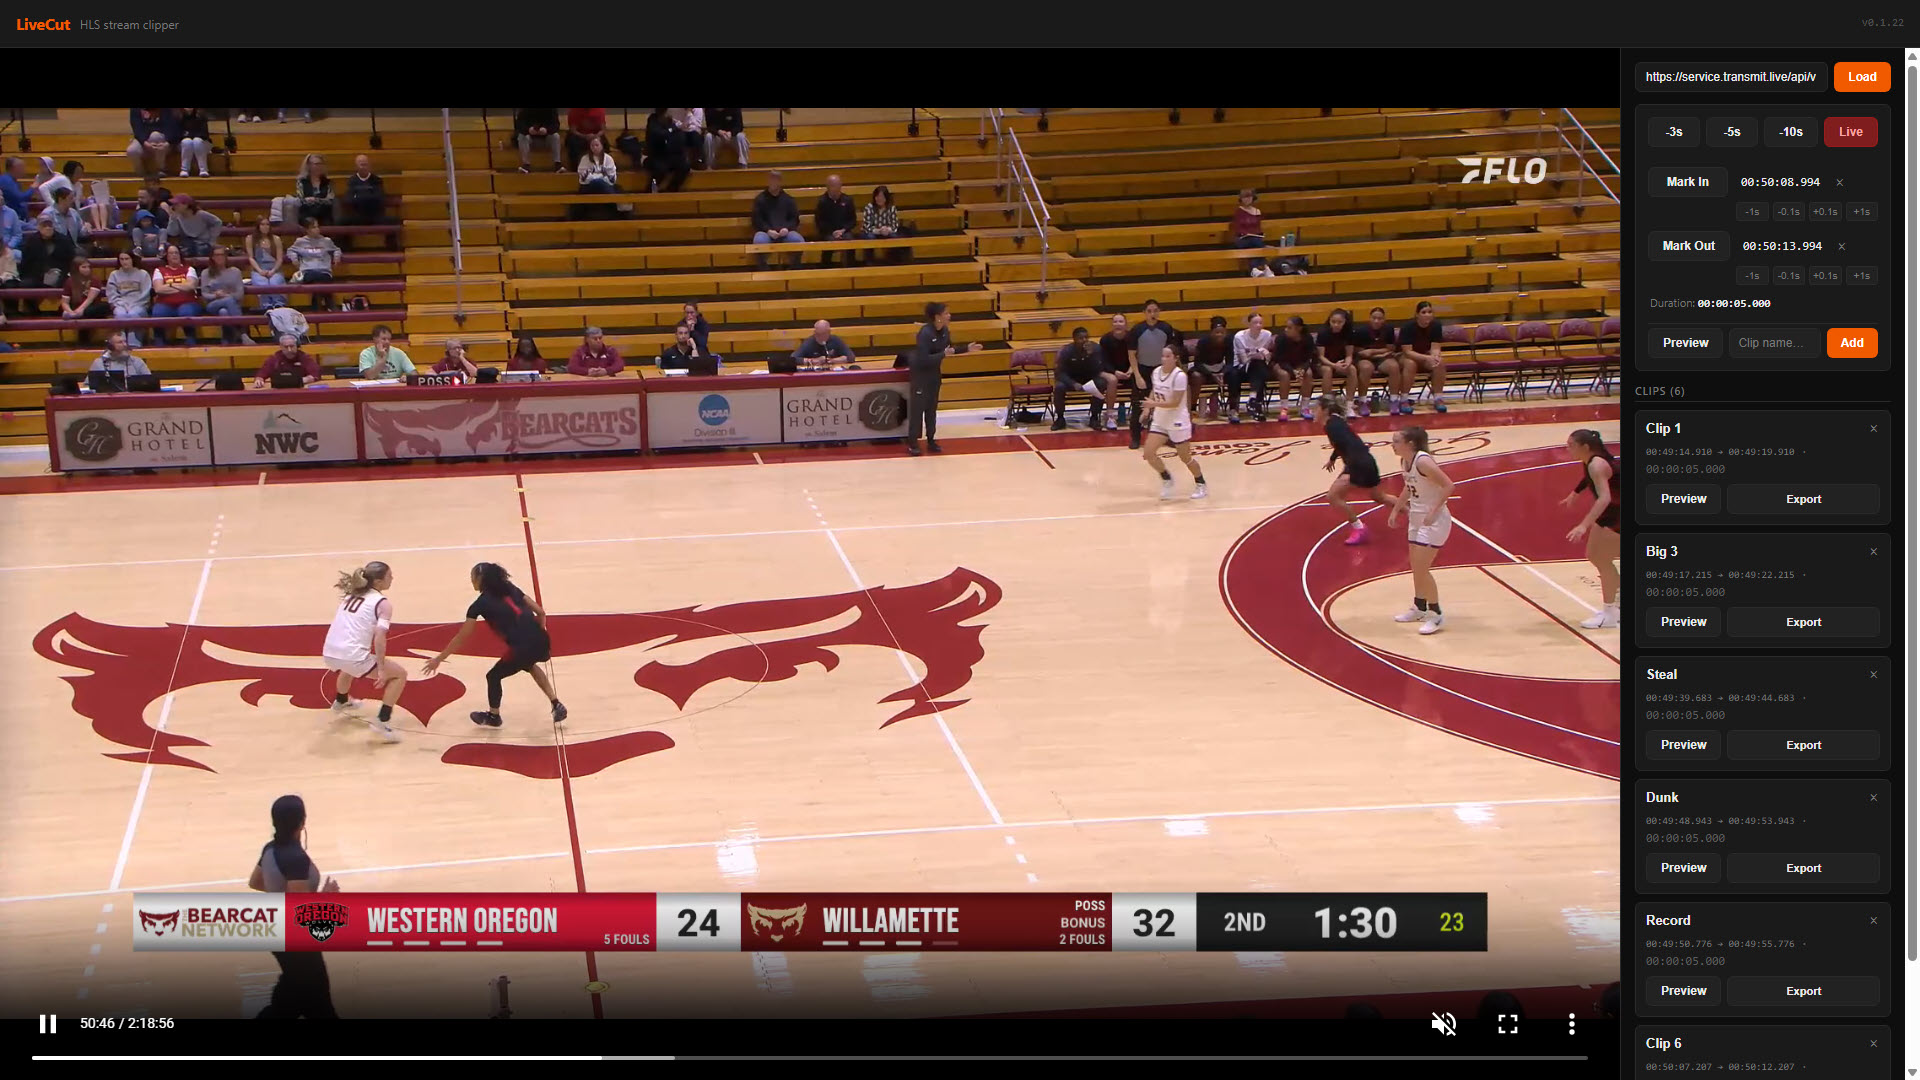Nudge Mark In forward 1 second
1920x1080 pixels.
tap(1861, 212)
